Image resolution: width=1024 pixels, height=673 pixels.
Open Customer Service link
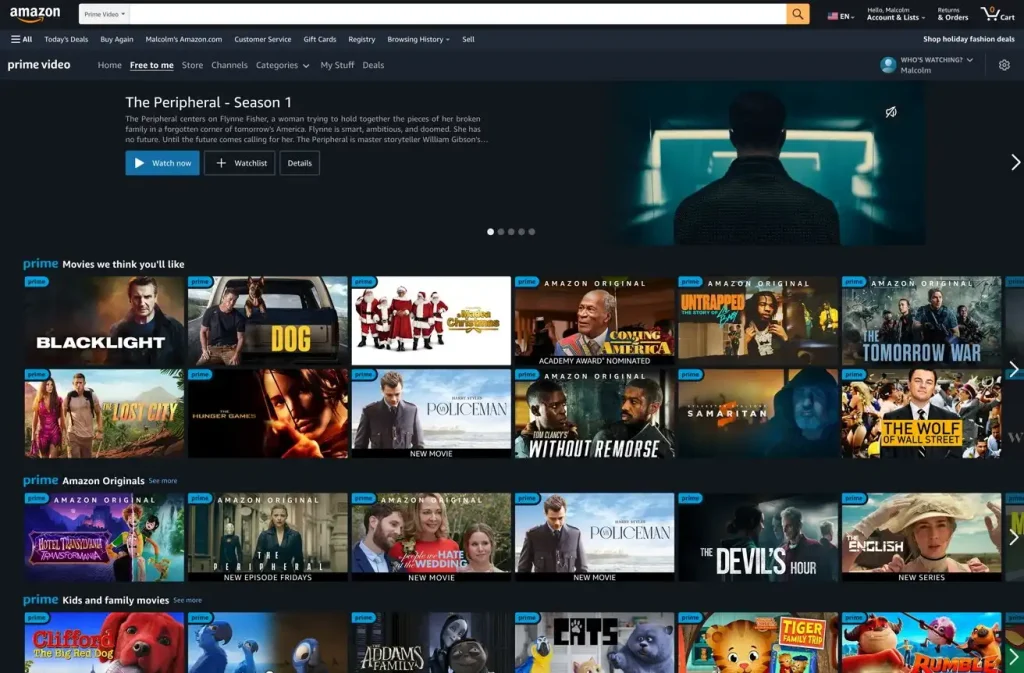[x=263, y=39]
